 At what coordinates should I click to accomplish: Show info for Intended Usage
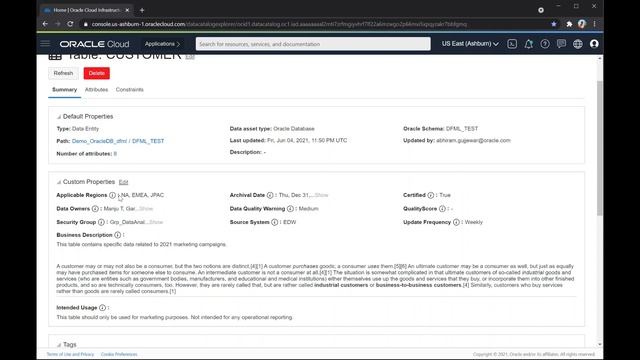[x=102, y=308]
